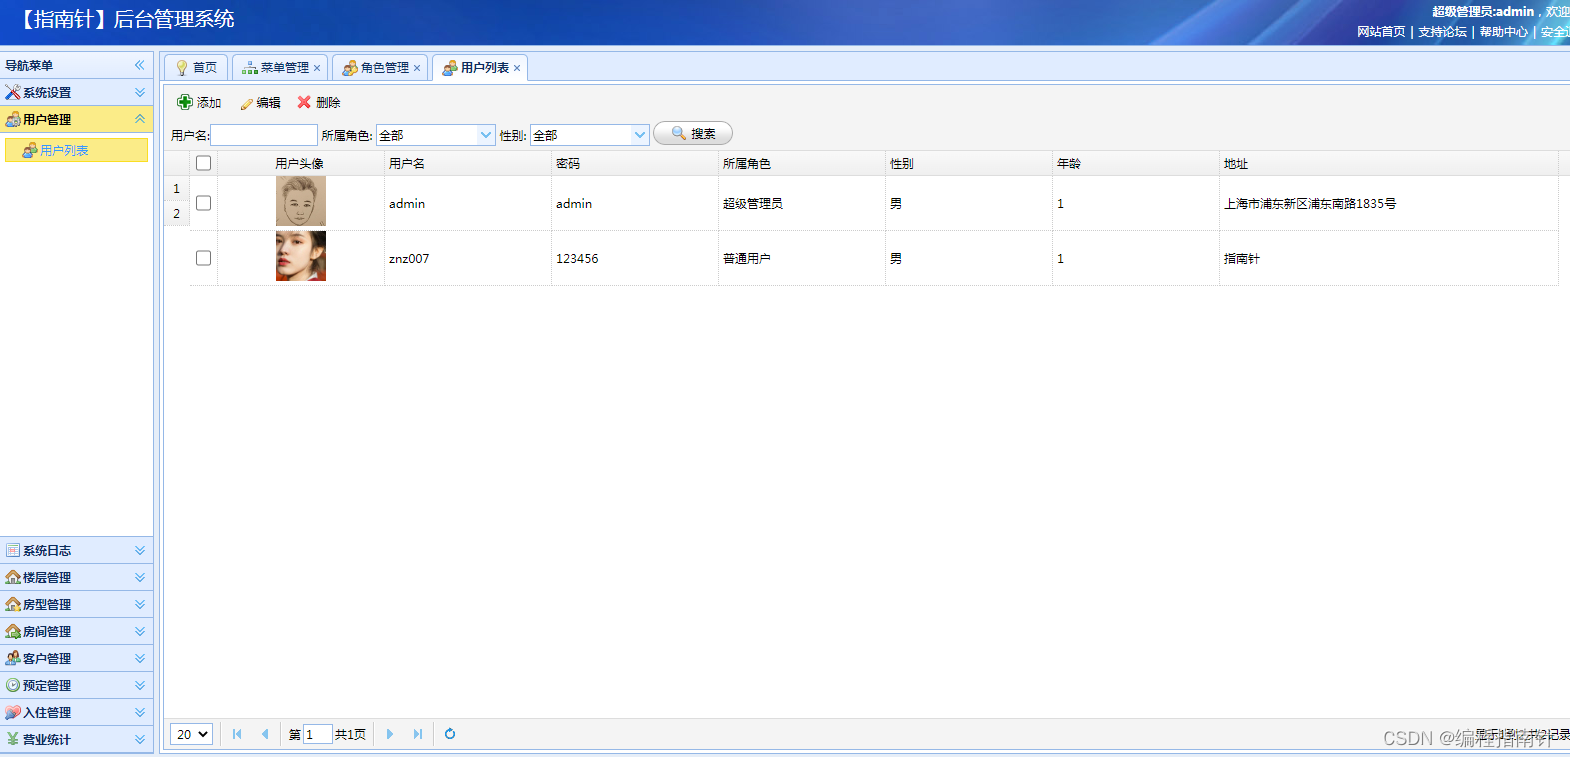Click the 用户管理 users icon

pos(13,119)
